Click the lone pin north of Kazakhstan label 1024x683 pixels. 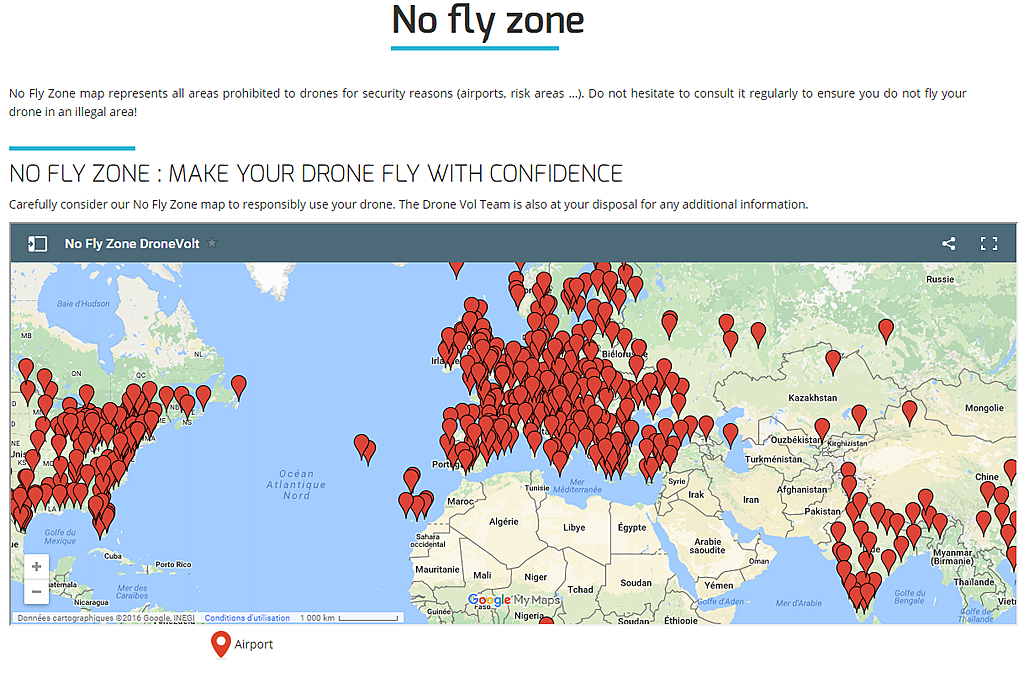[x=833, y=362]
